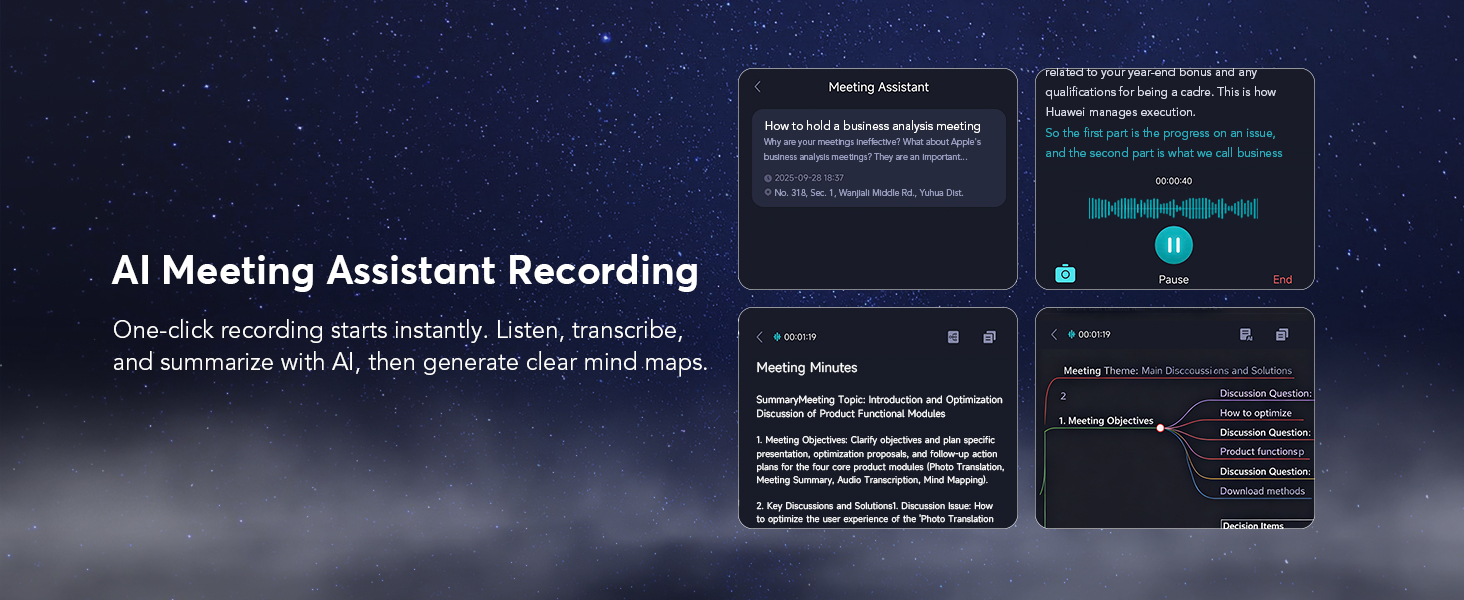End the recording with the red End button
This screenshot has width=1464, height=600.
click(1282, 280)
